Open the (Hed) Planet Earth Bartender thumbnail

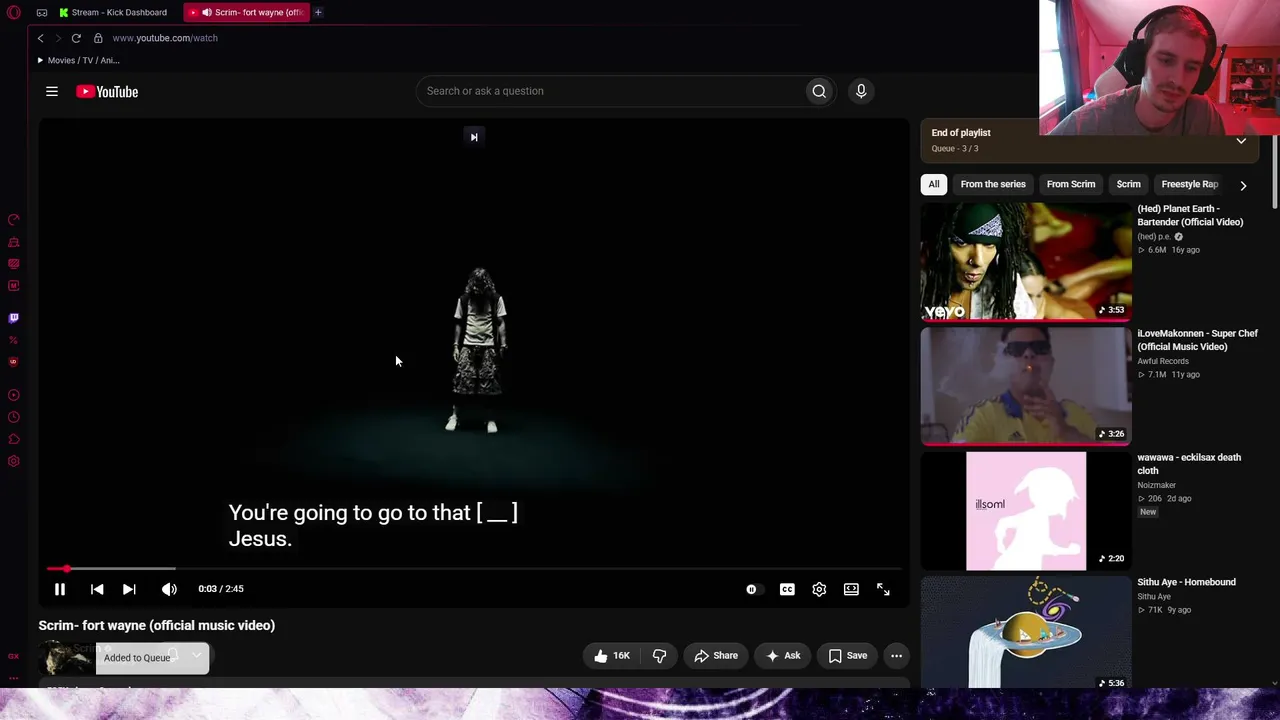click(x=1026, y=261)
